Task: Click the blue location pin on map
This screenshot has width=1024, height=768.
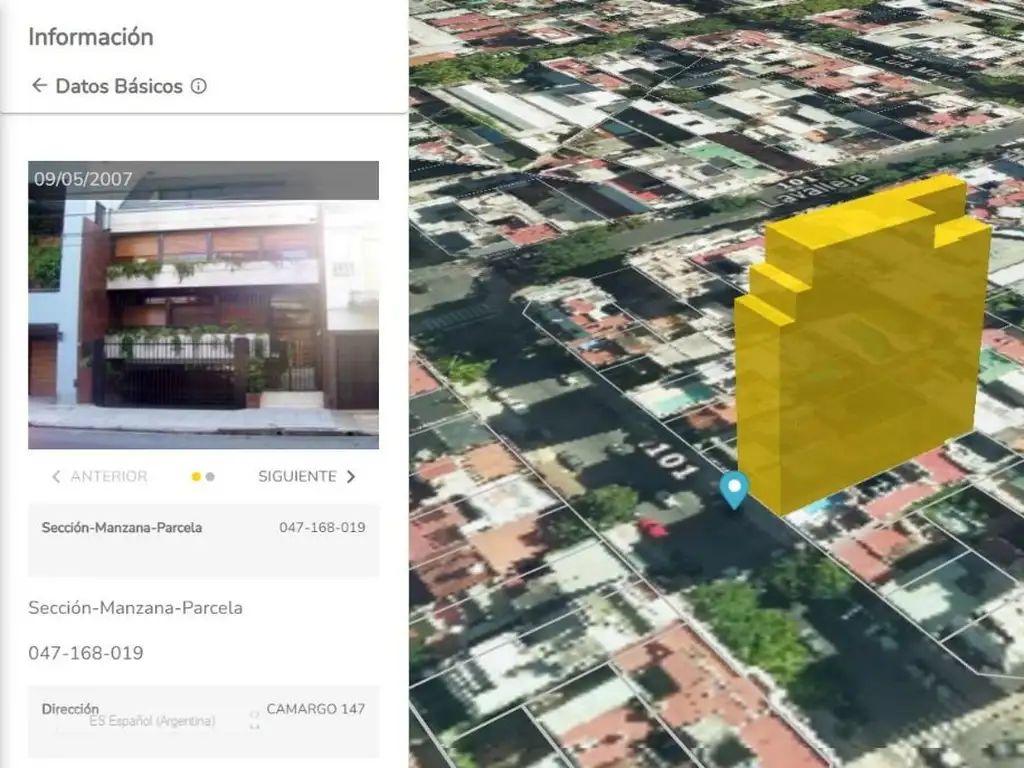Action: point(734,489)
